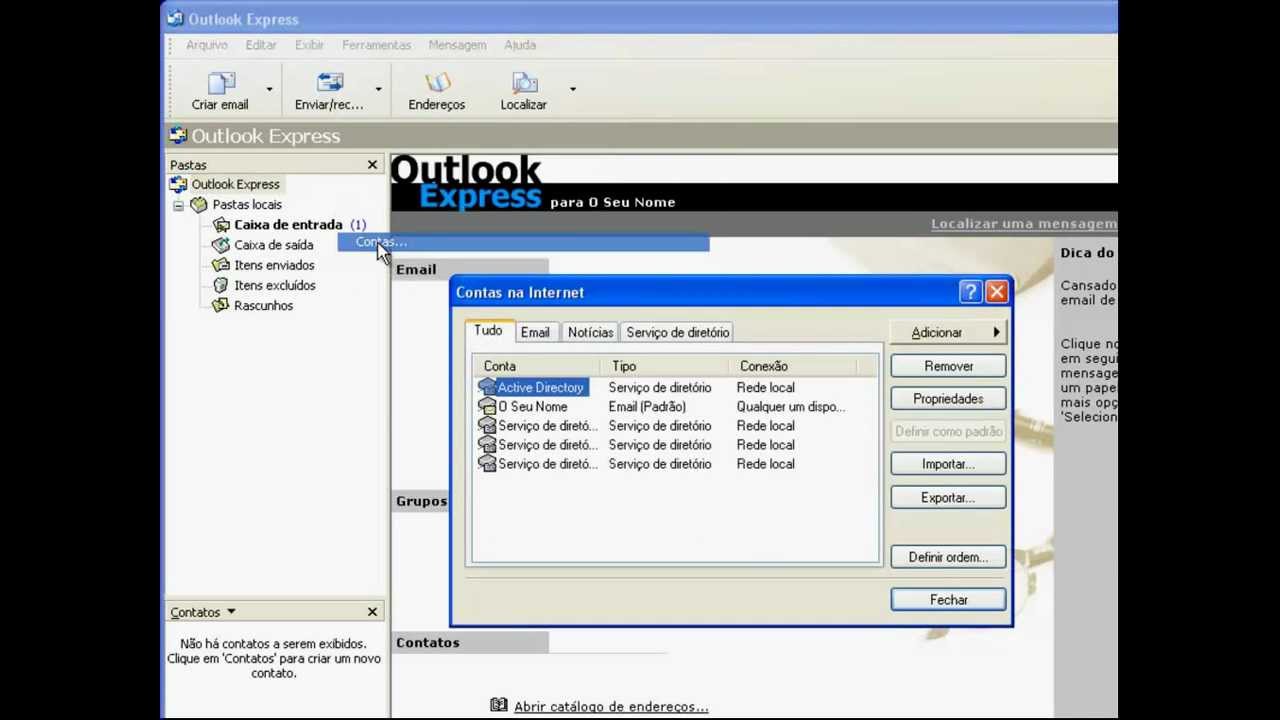The height and width of the screenshot is (720, 1280).
Task: Select the O Seu Nome account
Action: pyautogui.click(x=533, y=407)
